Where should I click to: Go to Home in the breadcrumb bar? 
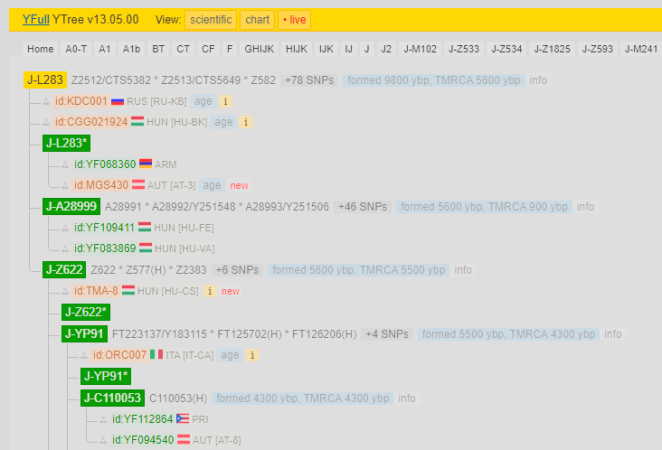40,49
